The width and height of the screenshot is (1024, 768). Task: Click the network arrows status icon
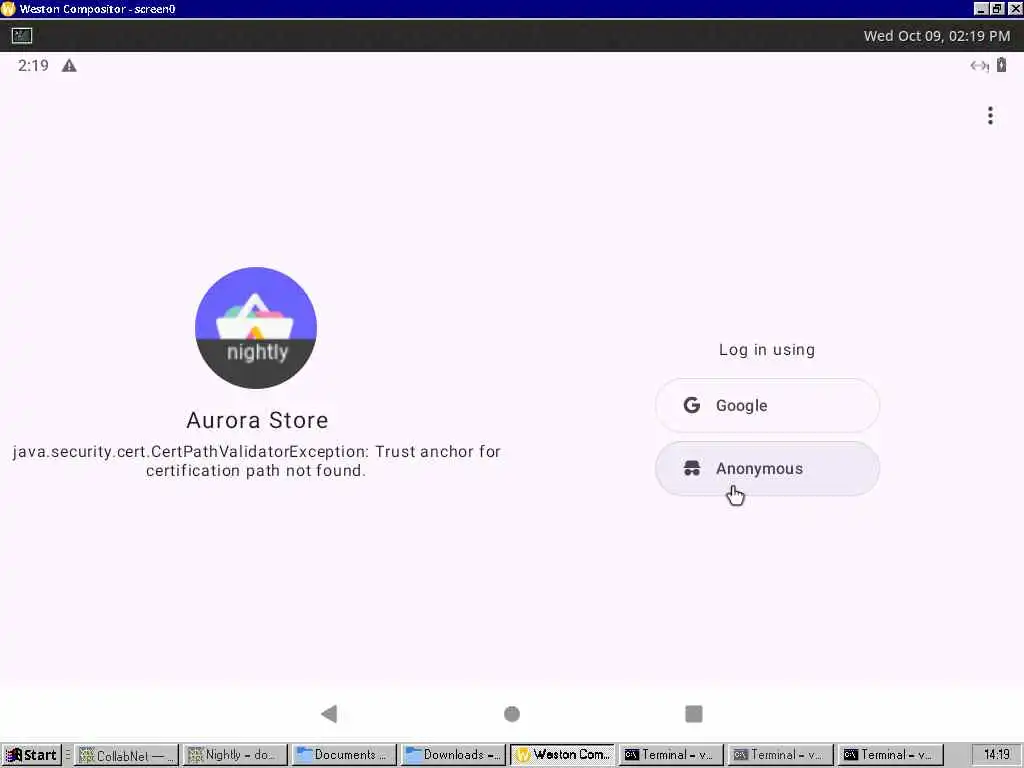(979, 65)
